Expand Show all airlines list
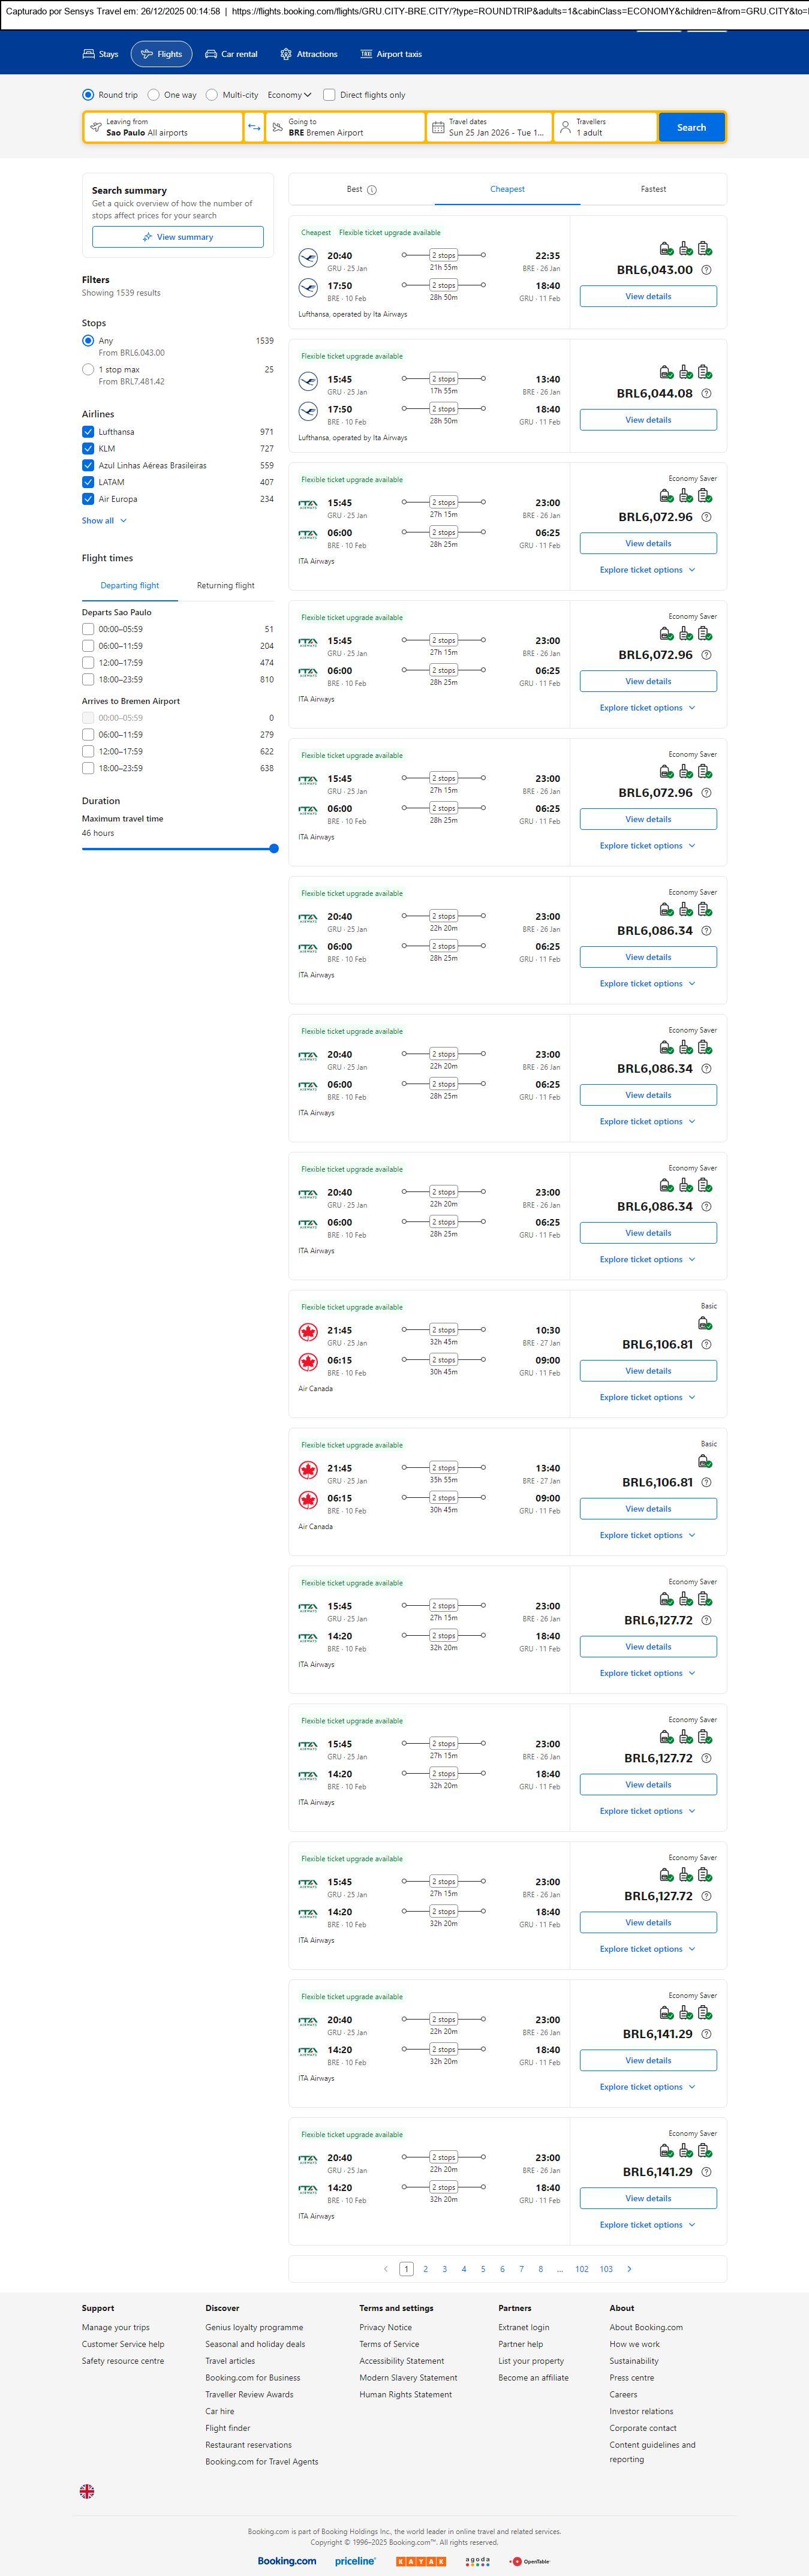 click(104, 520)
